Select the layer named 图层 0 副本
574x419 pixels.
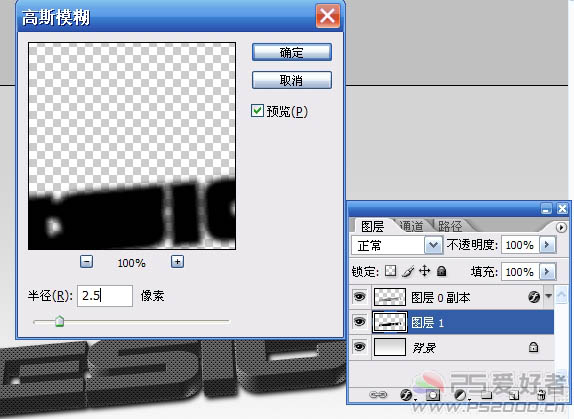(440, 297)
